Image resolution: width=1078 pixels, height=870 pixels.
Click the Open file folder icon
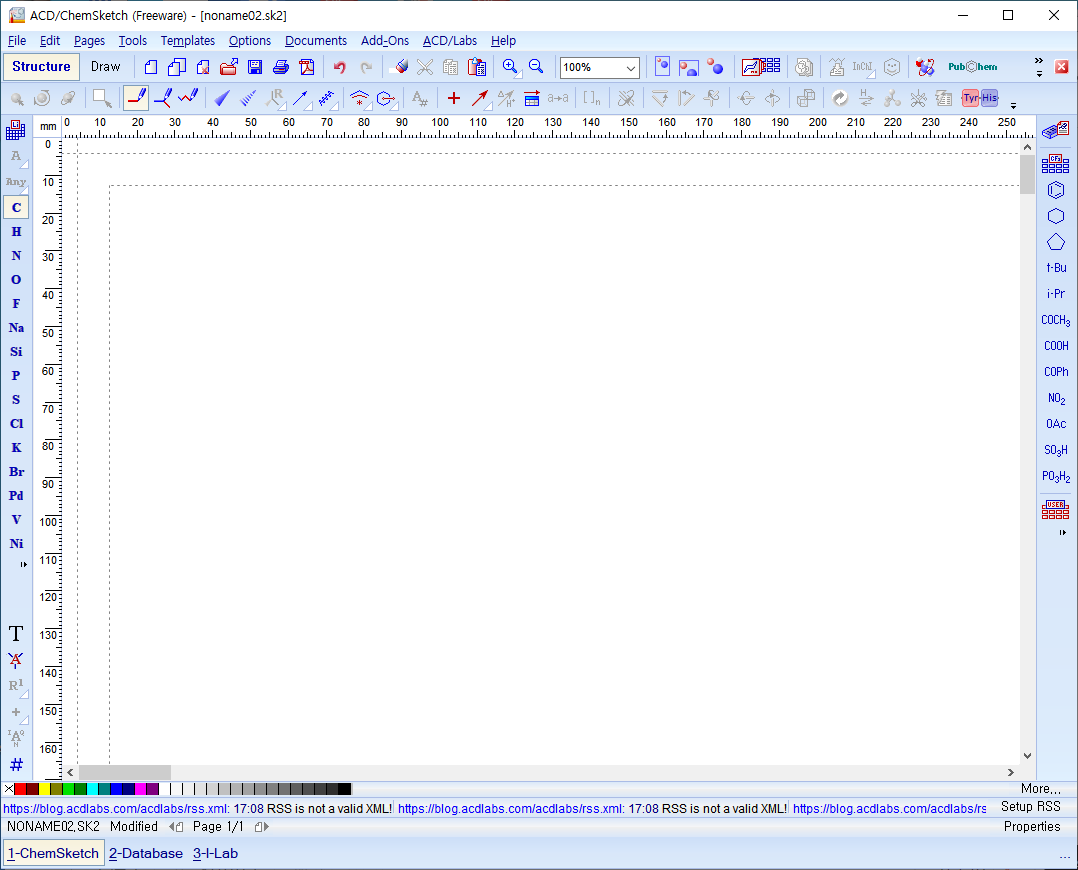coord(229,67)
